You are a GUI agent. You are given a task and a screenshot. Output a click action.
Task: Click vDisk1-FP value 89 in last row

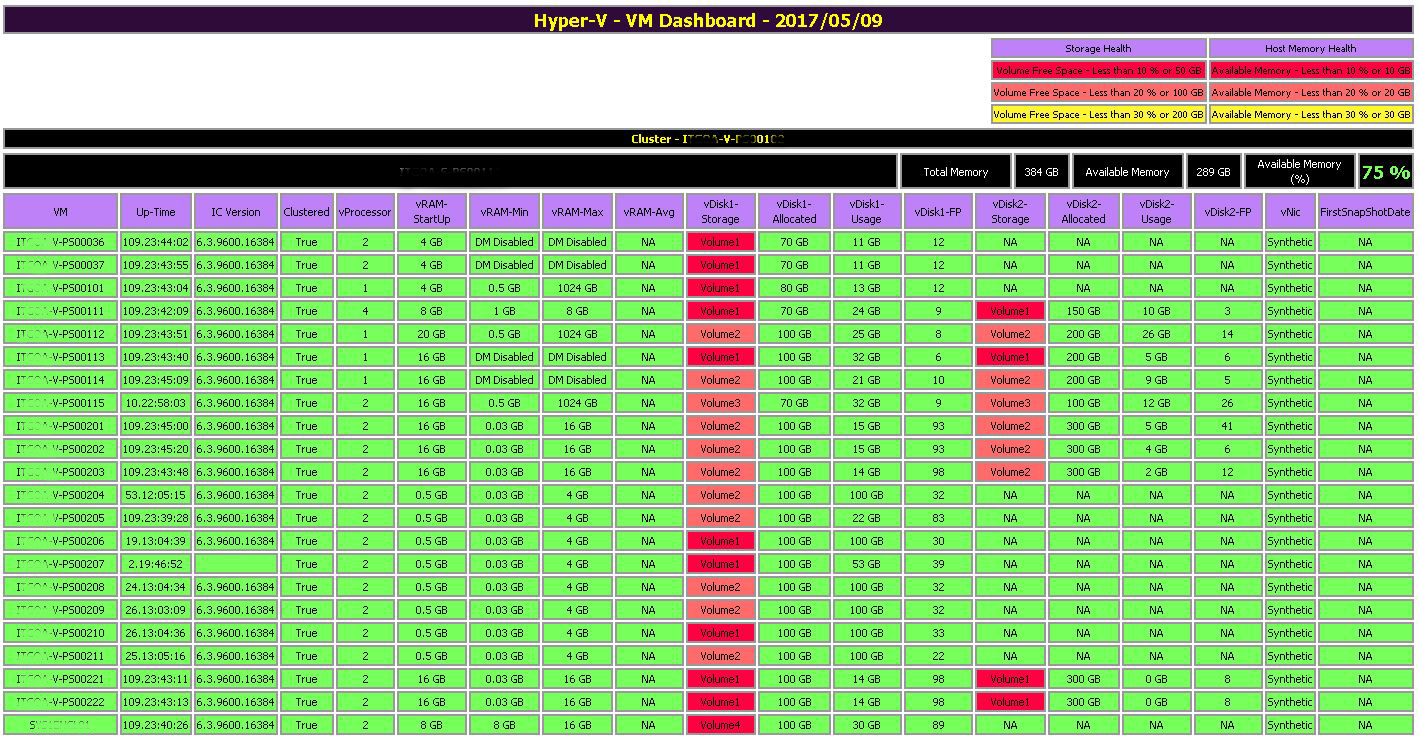(x=938, y=725)
